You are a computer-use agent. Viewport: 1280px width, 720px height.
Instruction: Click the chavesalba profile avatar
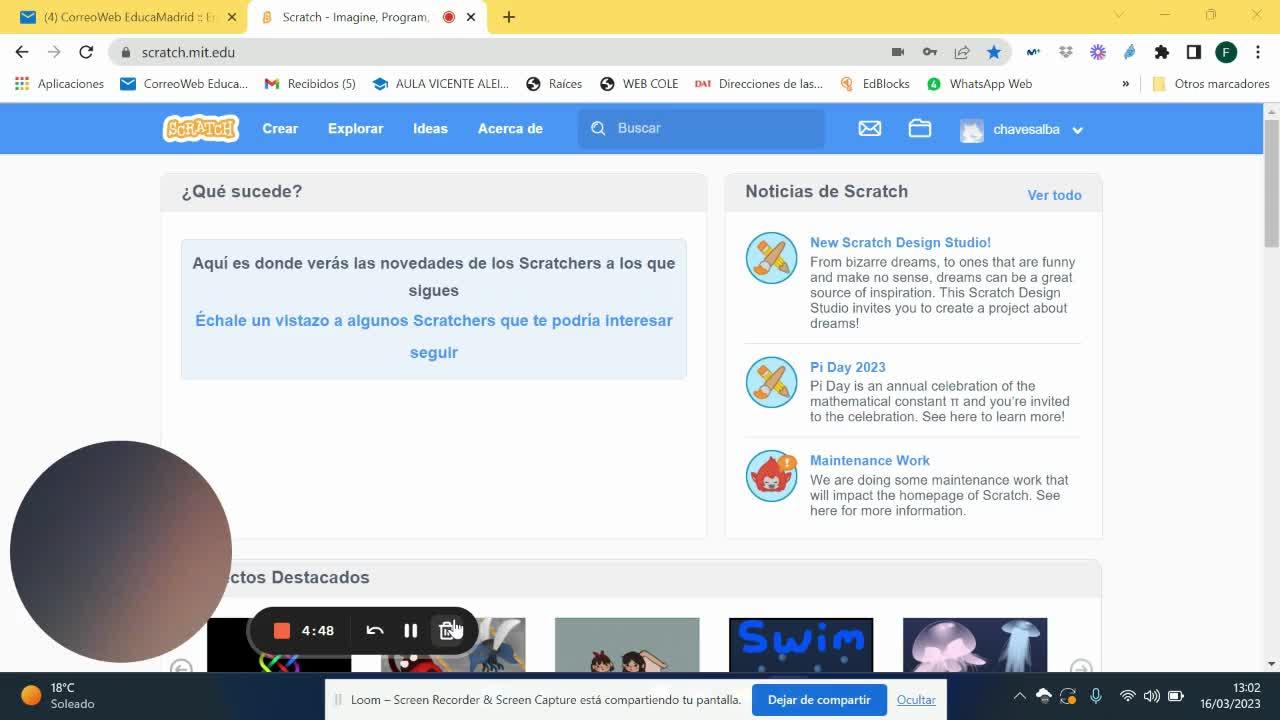pos(972,129)
